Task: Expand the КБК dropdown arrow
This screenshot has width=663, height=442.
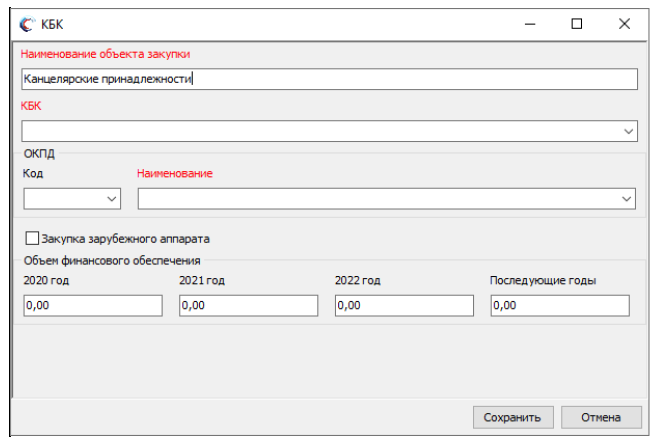Action: coord(628,131)
